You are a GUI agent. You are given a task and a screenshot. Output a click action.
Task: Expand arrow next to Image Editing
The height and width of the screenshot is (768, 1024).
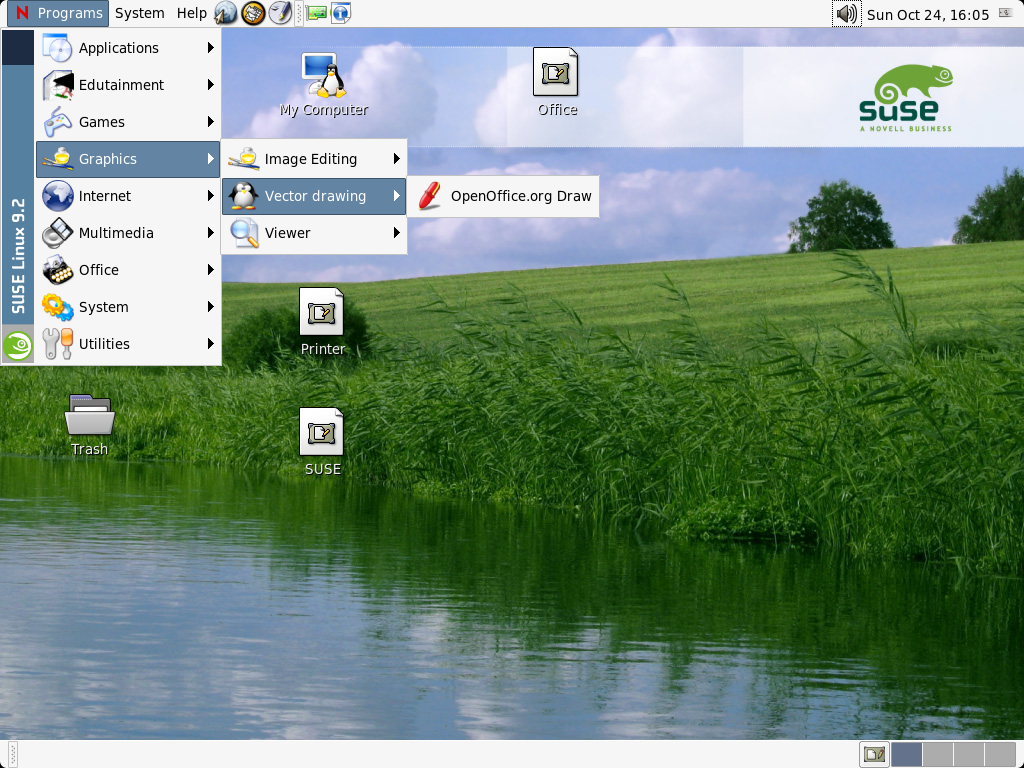point(396,159)
